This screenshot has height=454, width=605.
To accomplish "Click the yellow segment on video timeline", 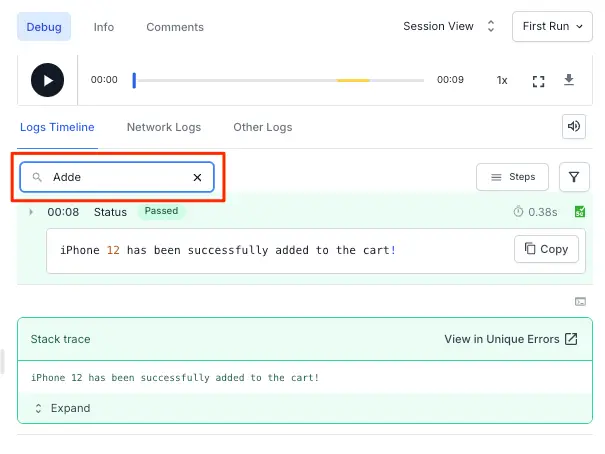I will [x=353, y=80].
